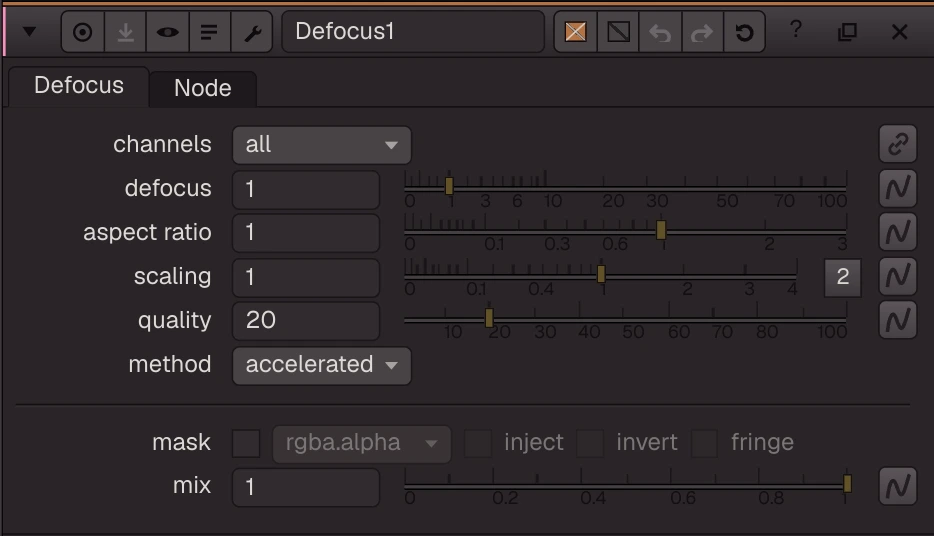Click the orange node color swatch
Screen dimensions: 934x536
(x=575, y=32)
